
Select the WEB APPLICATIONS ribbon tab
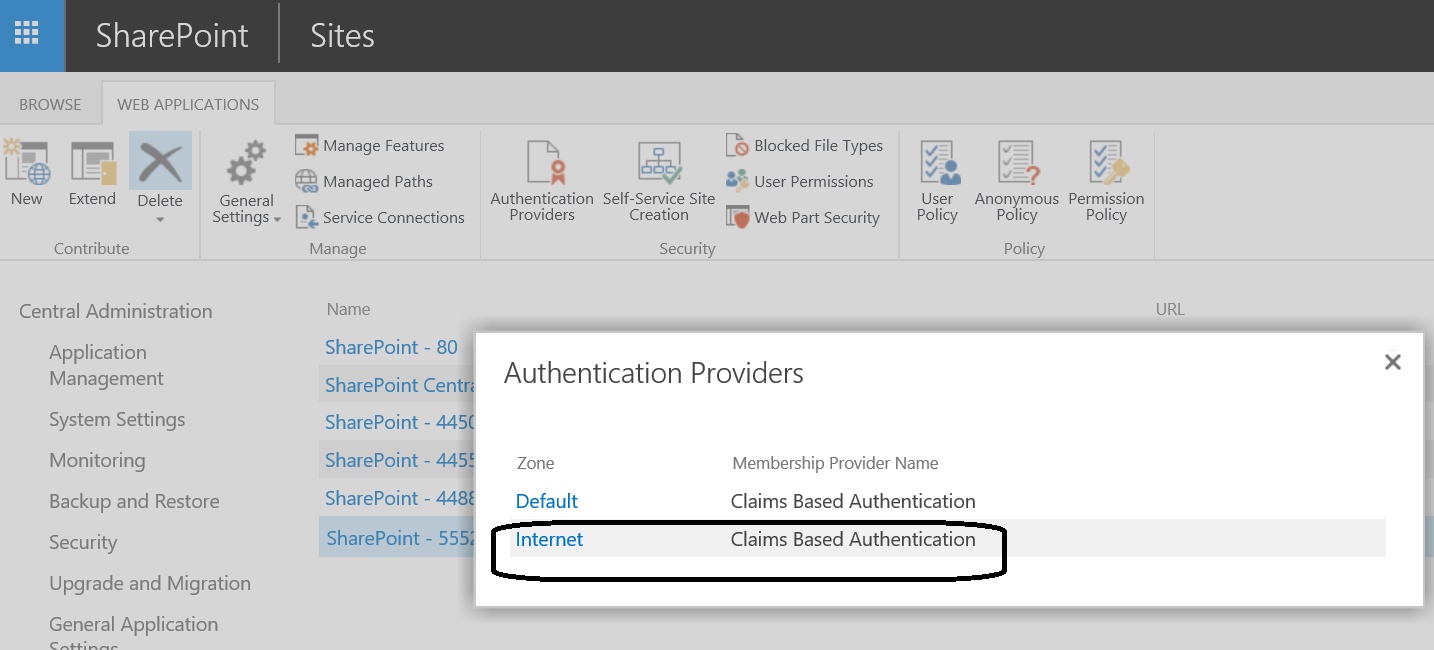[187, 103]
